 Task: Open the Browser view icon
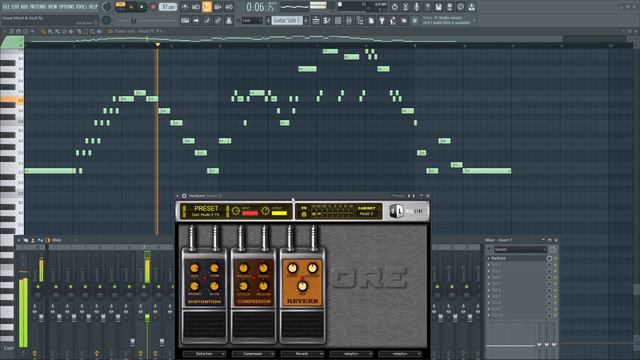click(360, 20)
